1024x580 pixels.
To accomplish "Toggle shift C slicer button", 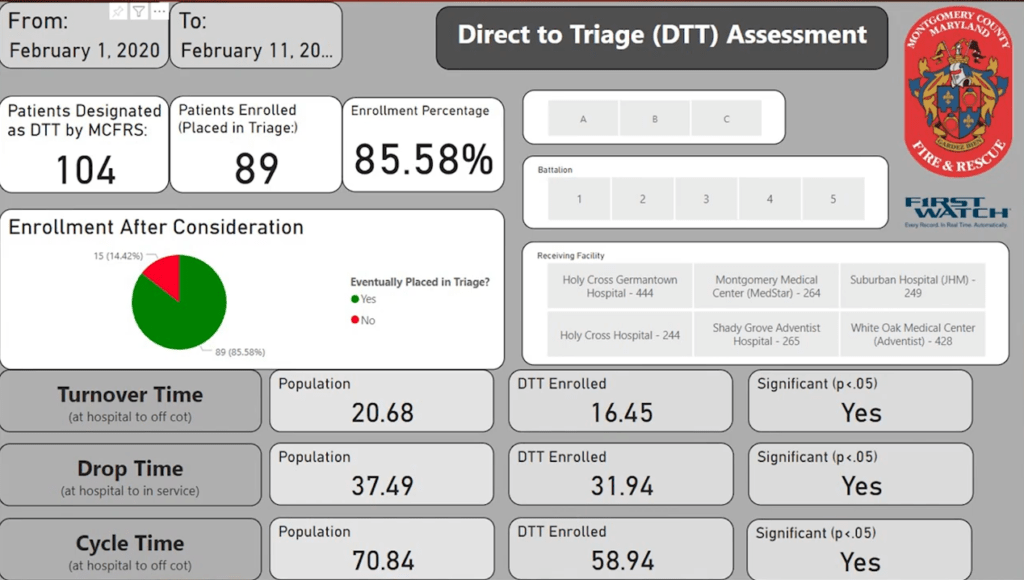I will (x=726, y=119).
